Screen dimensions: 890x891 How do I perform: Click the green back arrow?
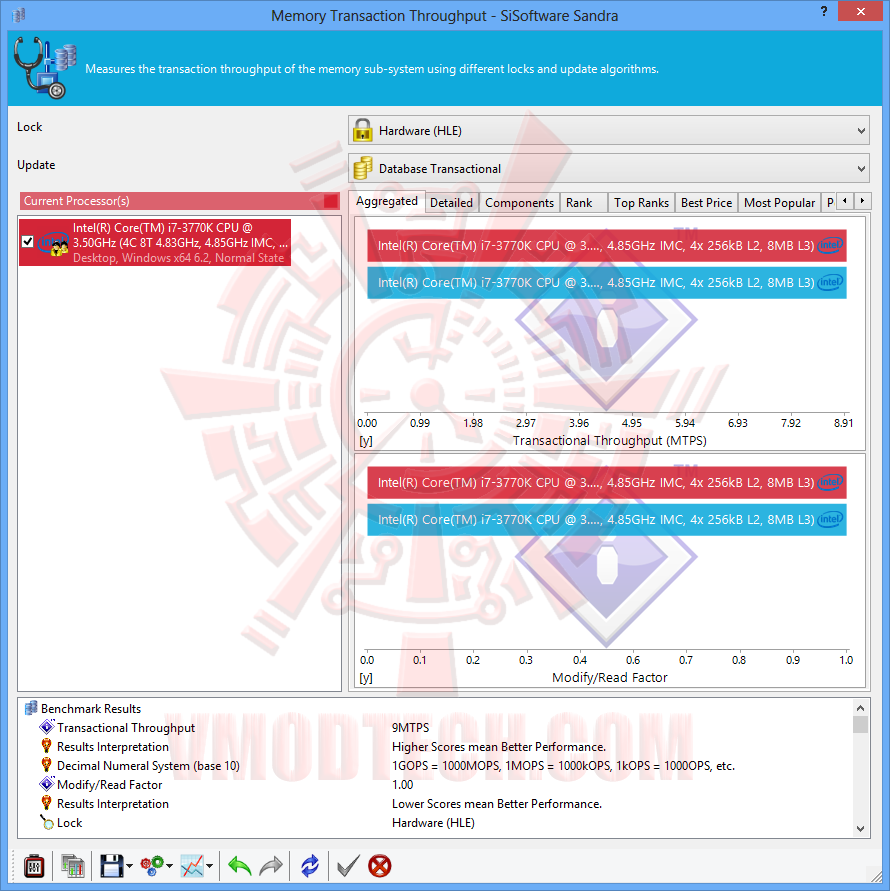point(239,866)
